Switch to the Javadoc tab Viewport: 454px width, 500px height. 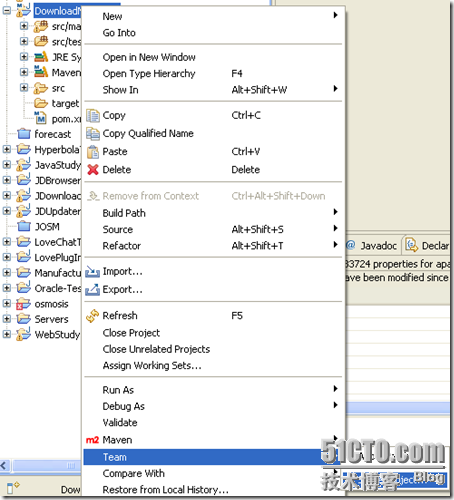pyautogui.click(x=373, y=246)
